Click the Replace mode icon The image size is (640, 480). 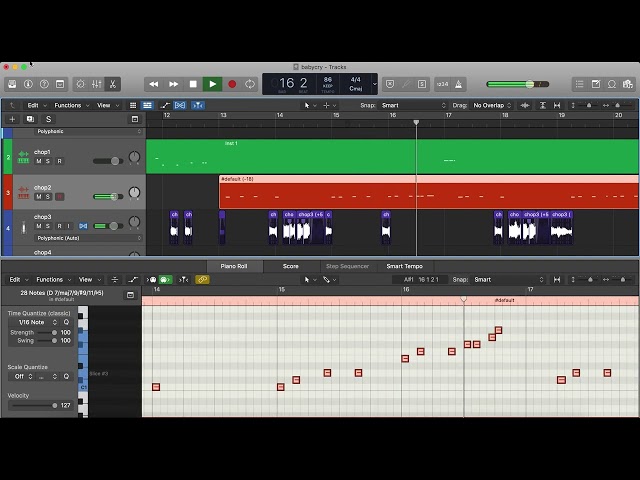point(390,84)
